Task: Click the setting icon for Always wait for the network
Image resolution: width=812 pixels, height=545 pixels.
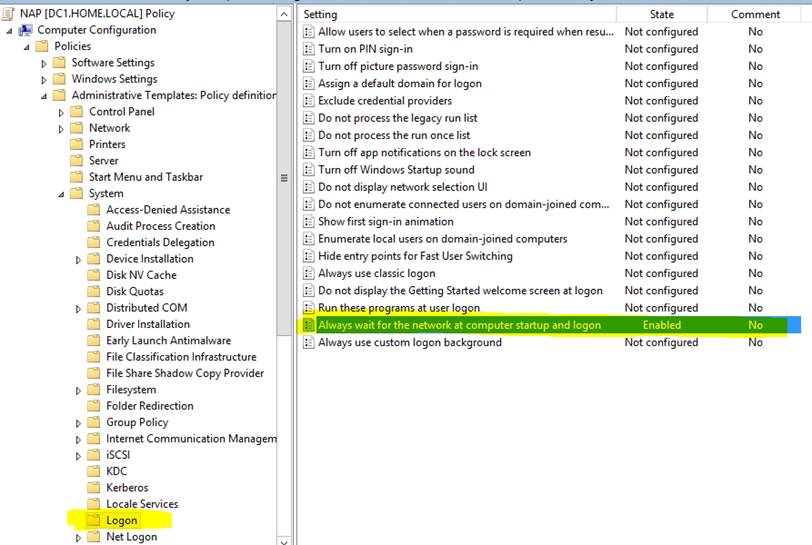Action: [x=309, y=325]
